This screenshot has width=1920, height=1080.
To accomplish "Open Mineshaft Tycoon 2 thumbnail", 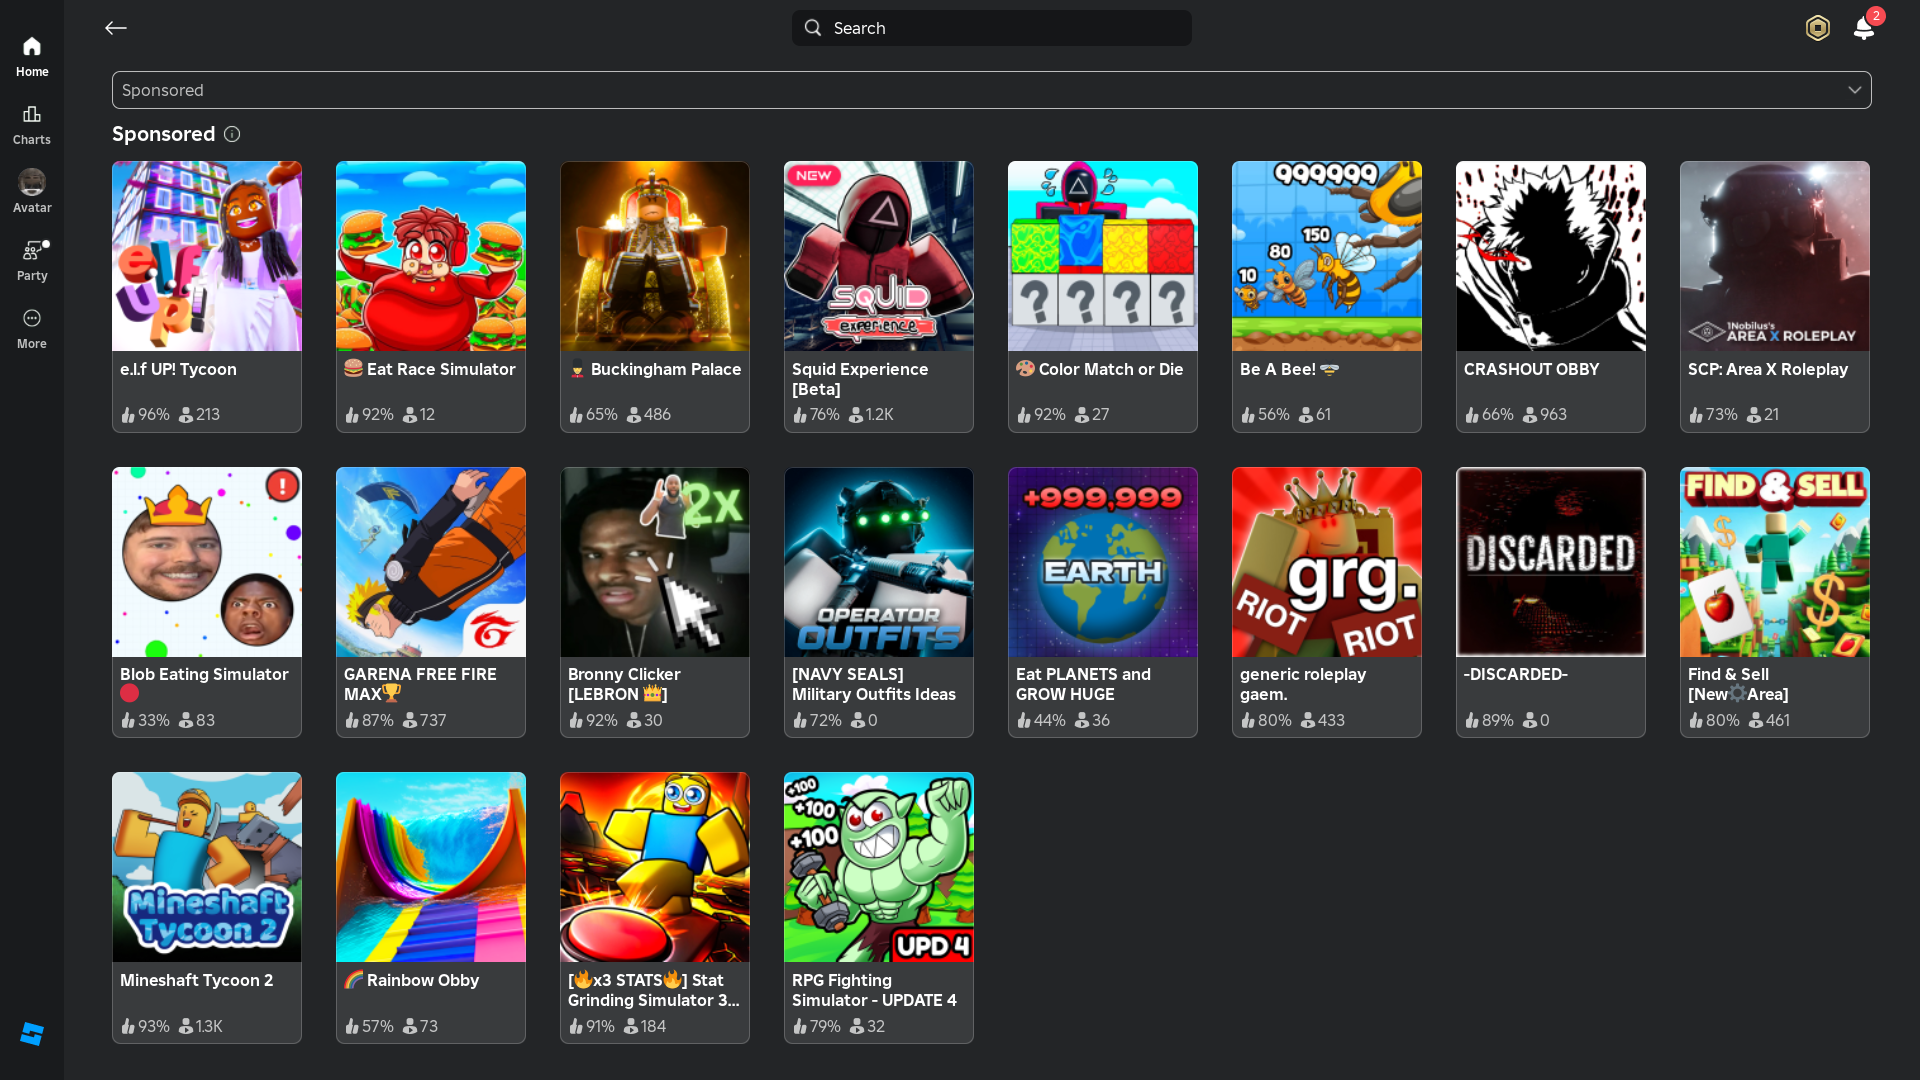I will [x=207, y=867].
